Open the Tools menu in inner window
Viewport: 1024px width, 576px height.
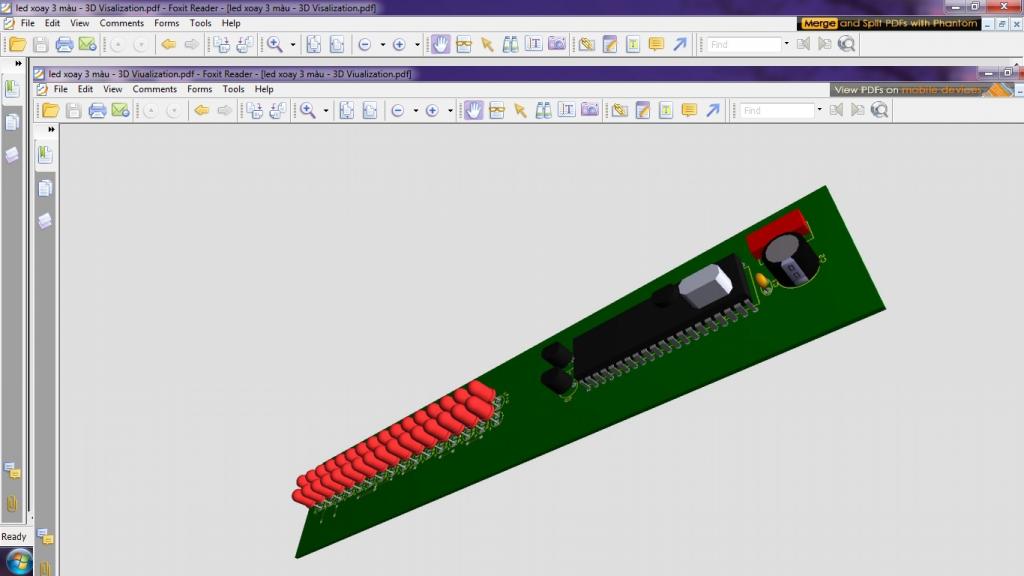(x=233, y=89)
